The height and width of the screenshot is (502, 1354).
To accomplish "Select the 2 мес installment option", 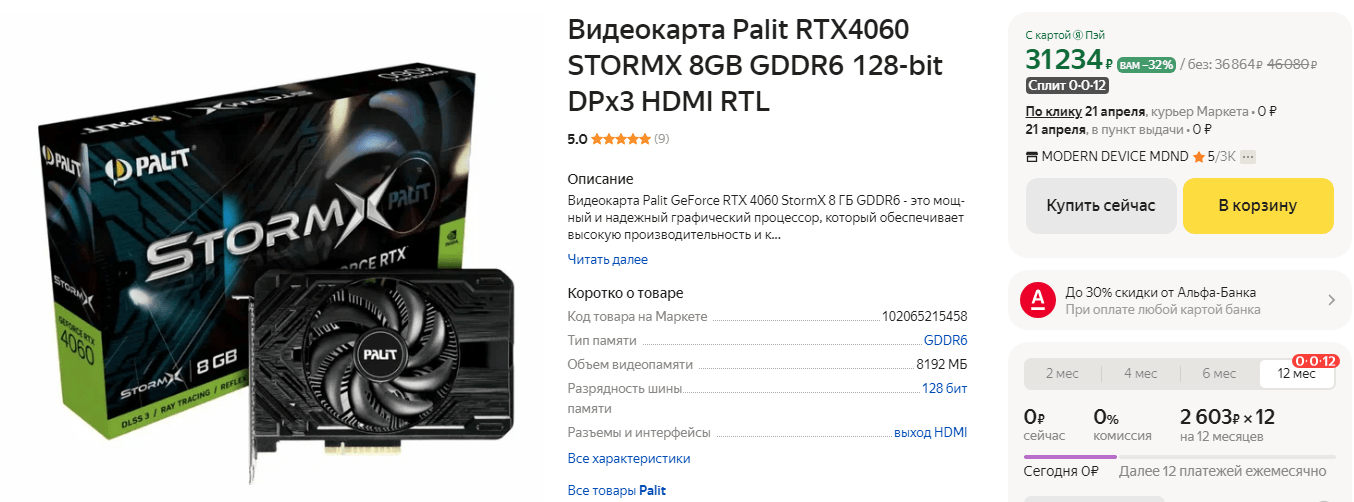I will (1062, 373).
